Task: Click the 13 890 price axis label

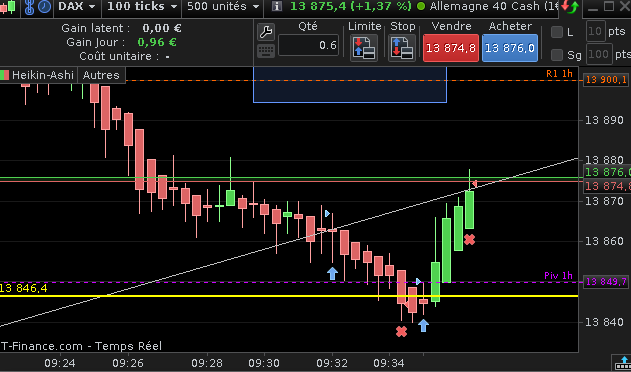Action: pyautogui.click(x=604, y=120)
